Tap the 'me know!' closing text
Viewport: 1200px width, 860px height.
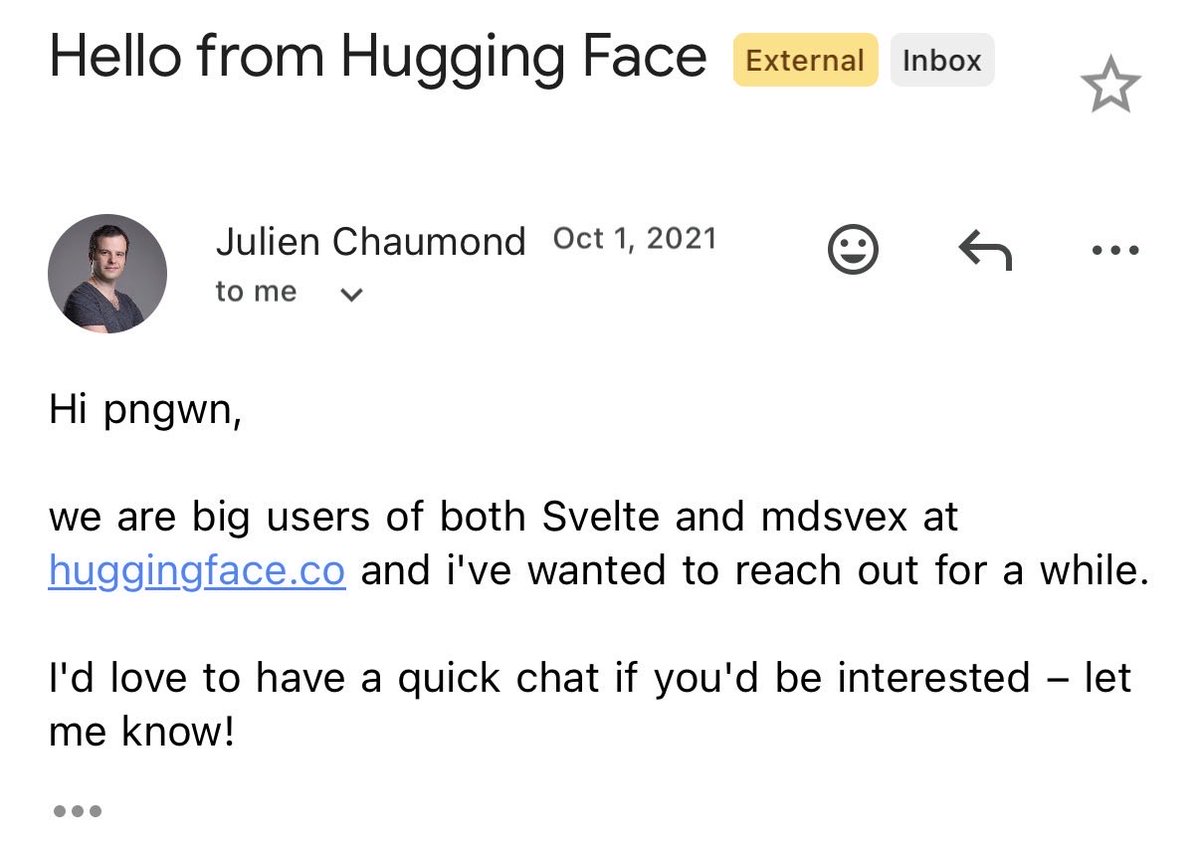(141, 732)
